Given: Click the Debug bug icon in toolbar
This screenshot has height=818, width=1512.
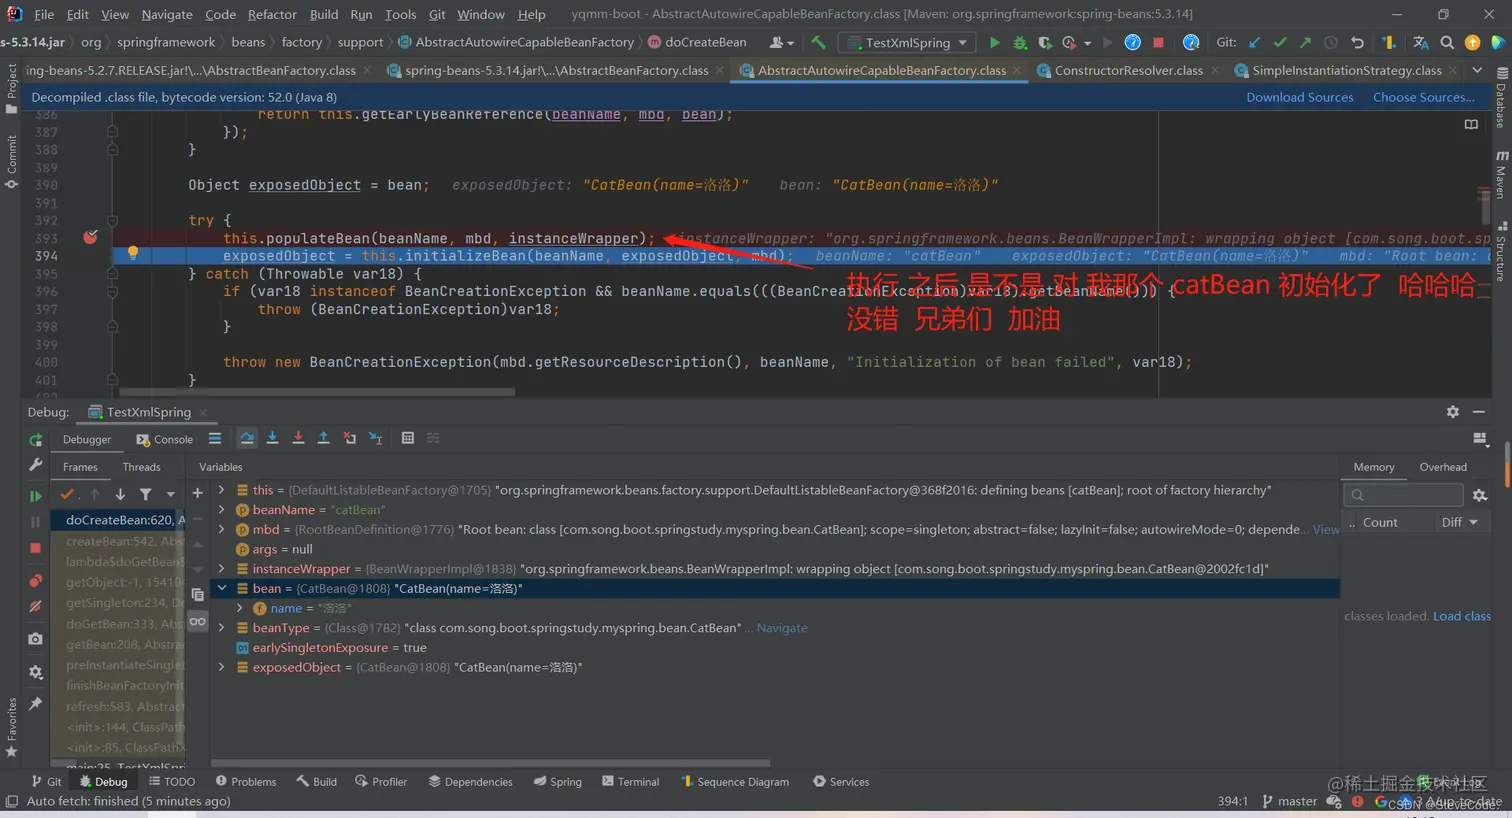Looking at the screenshot, I should pos(1020,43).
